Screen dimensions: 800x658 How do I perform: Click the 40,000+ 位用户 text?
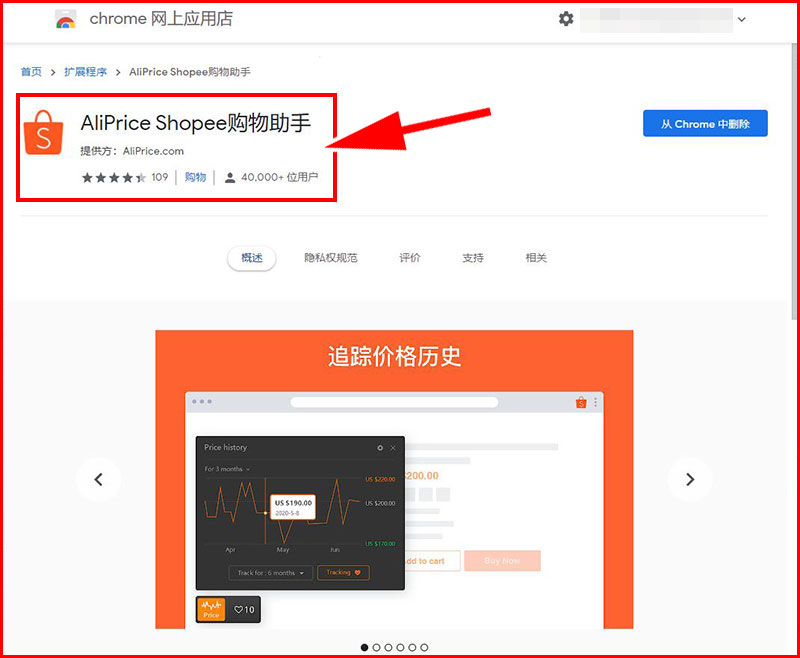click(279, 177)
